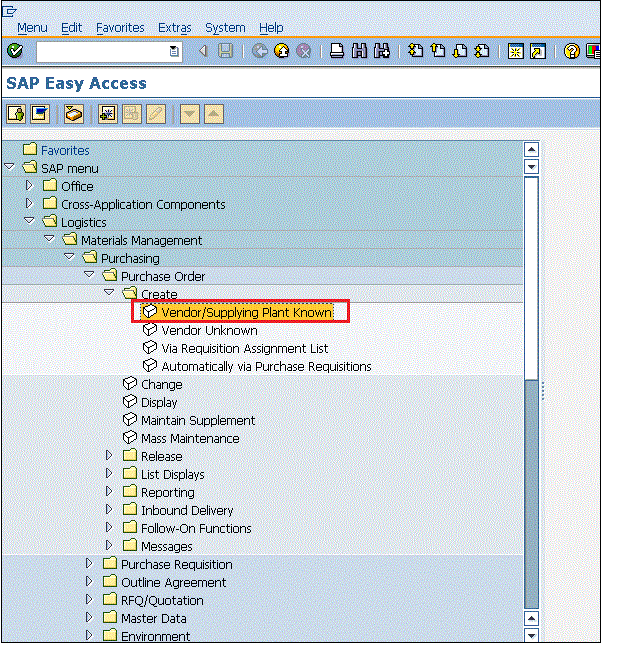Expand the Purchase Requisition folder
The width and height of the screenshot is (628, 649).
pyautogui.click(x=89, y=563)
